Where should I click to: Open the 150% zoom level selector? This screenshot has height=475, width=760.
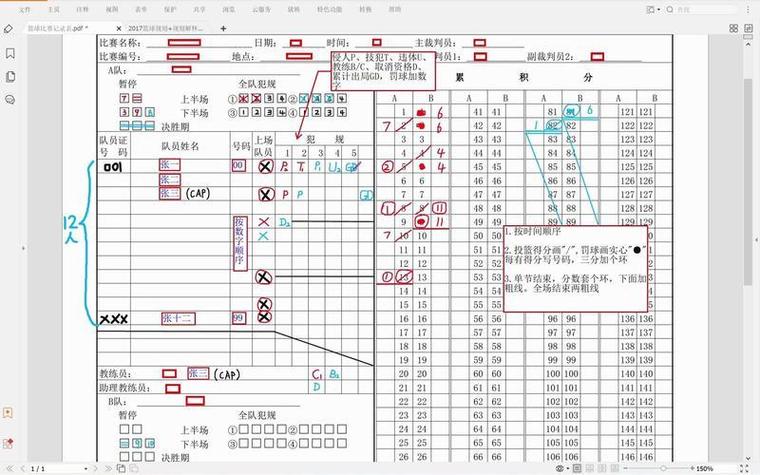[x=705, y=469]
